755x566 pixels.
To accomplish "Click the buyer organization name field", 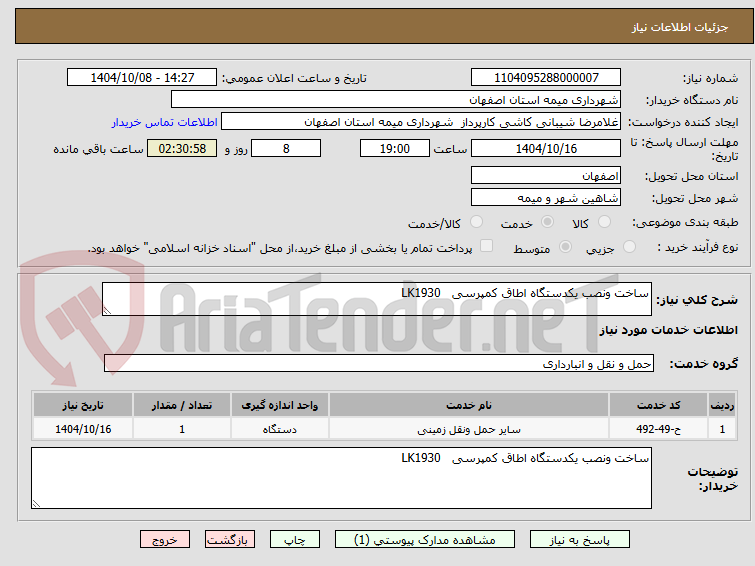I will pyautogui.click(x=396, y=100).
